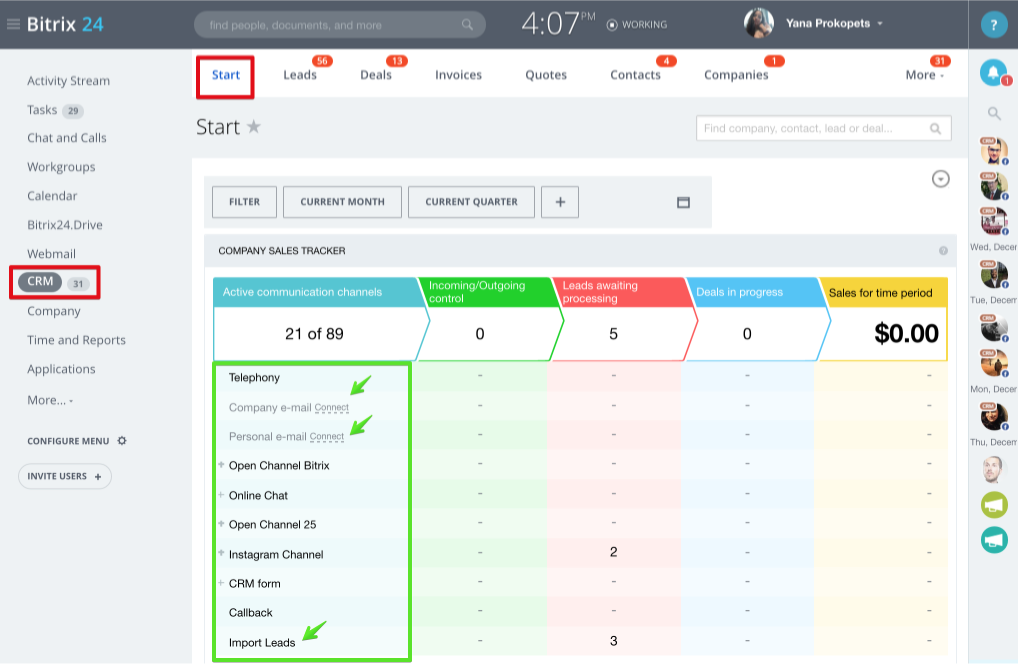This screenshot has height=664, width=1018.
Task: Click the magnifier icon in the top search bar
Action: (467, 25)
